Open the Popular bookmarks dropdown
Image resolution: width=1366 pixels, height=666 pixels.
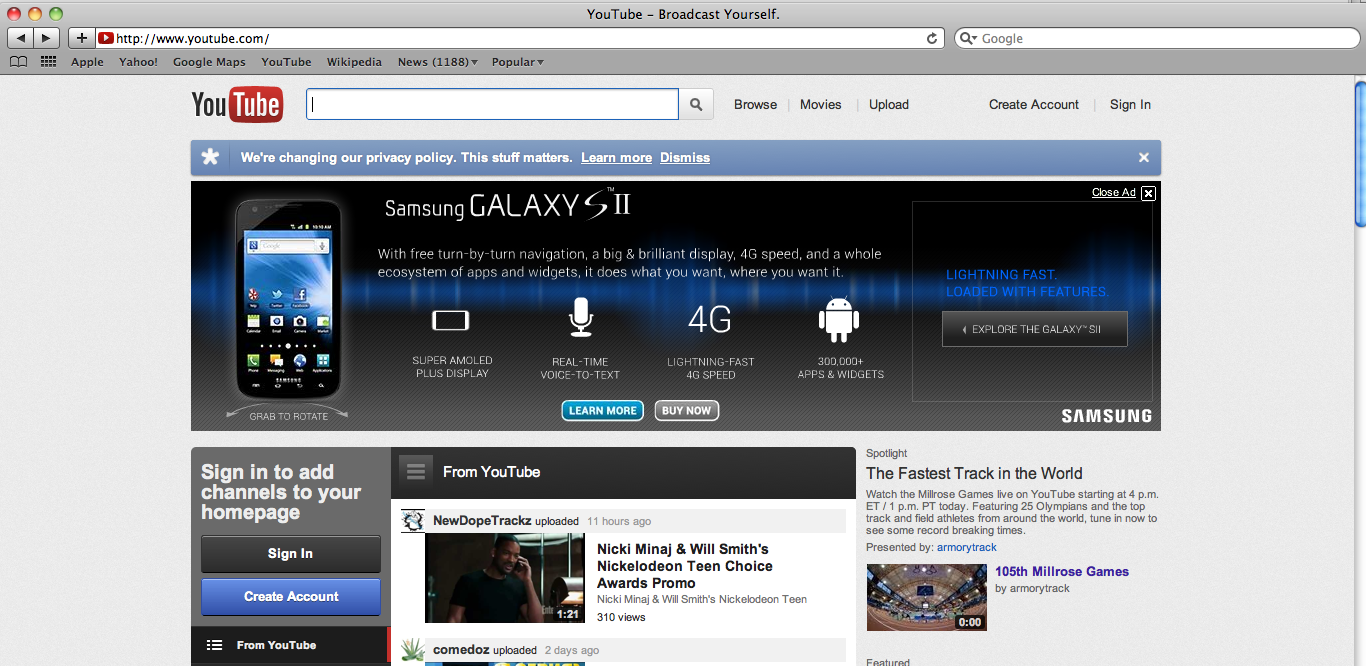click(x=518, y=62)
